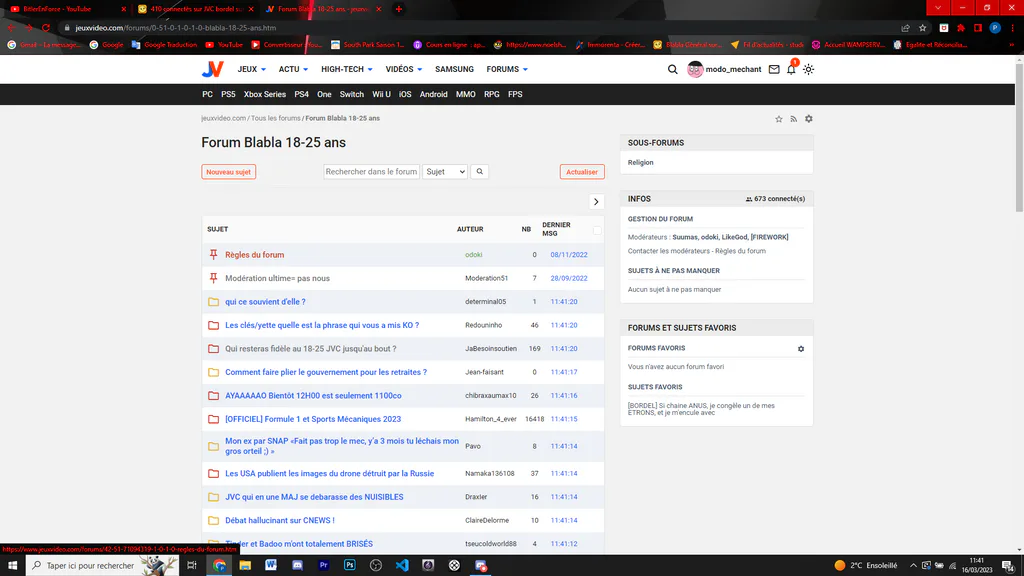Click the Rechercher dans le forum field
This screenshot has height=576, width=1024.
click(372, 172)
